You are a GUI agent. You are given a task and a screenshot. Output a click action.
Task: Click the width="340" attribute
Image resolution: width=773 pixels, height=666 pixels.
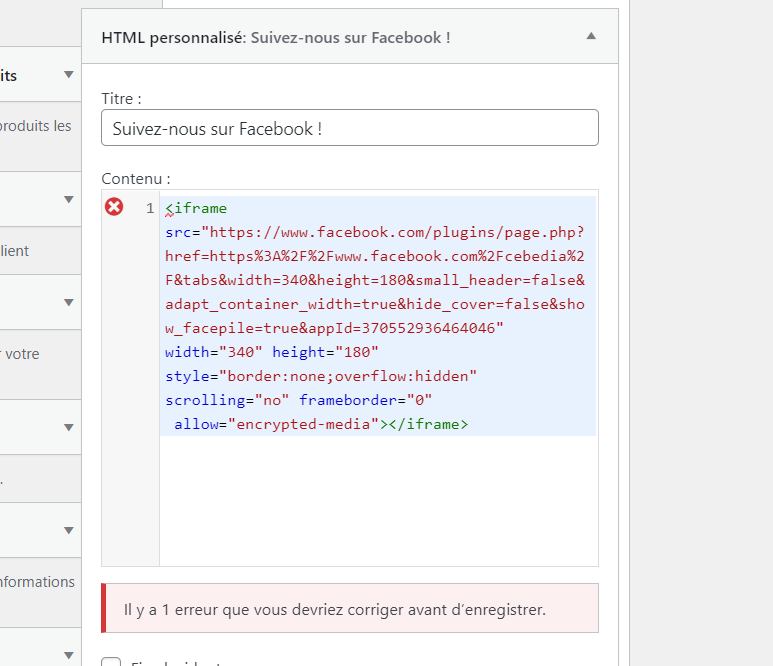(213, 352)
